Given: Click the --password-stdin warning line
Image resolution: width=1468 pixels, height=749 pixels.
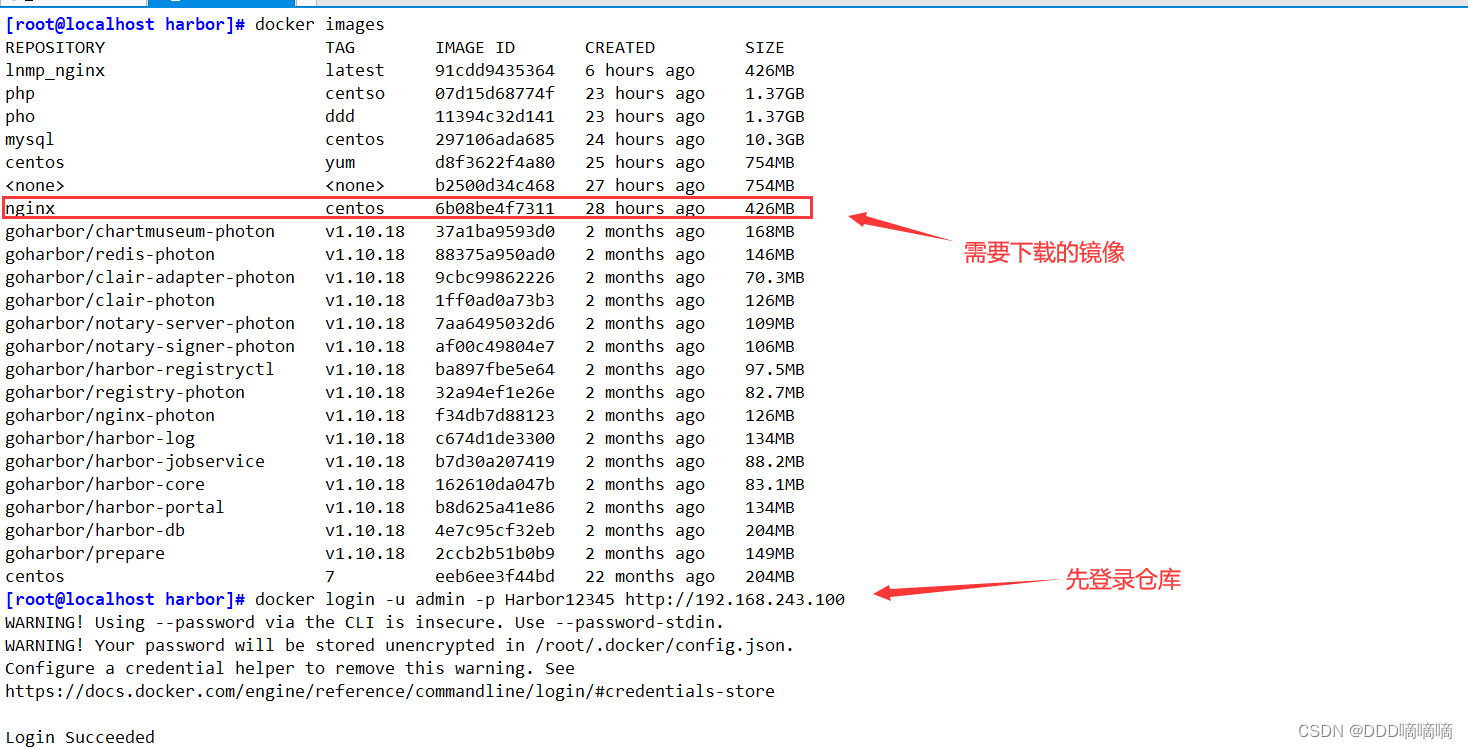Looking at the screenshot, I should coord(365,622).
